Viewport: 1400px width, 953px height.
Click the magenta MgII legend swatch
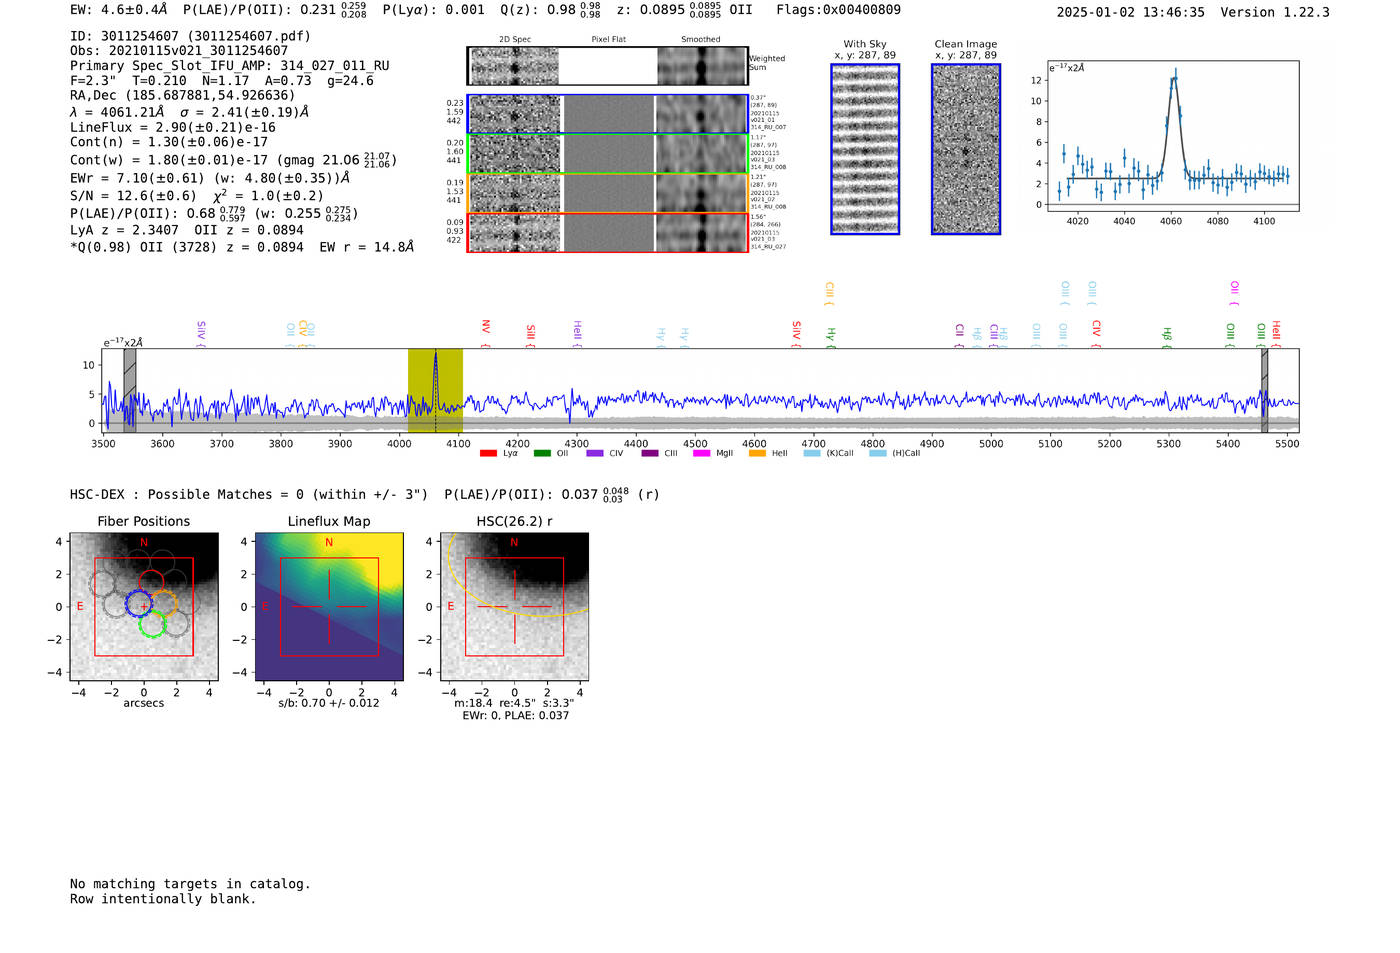[700, 453]
